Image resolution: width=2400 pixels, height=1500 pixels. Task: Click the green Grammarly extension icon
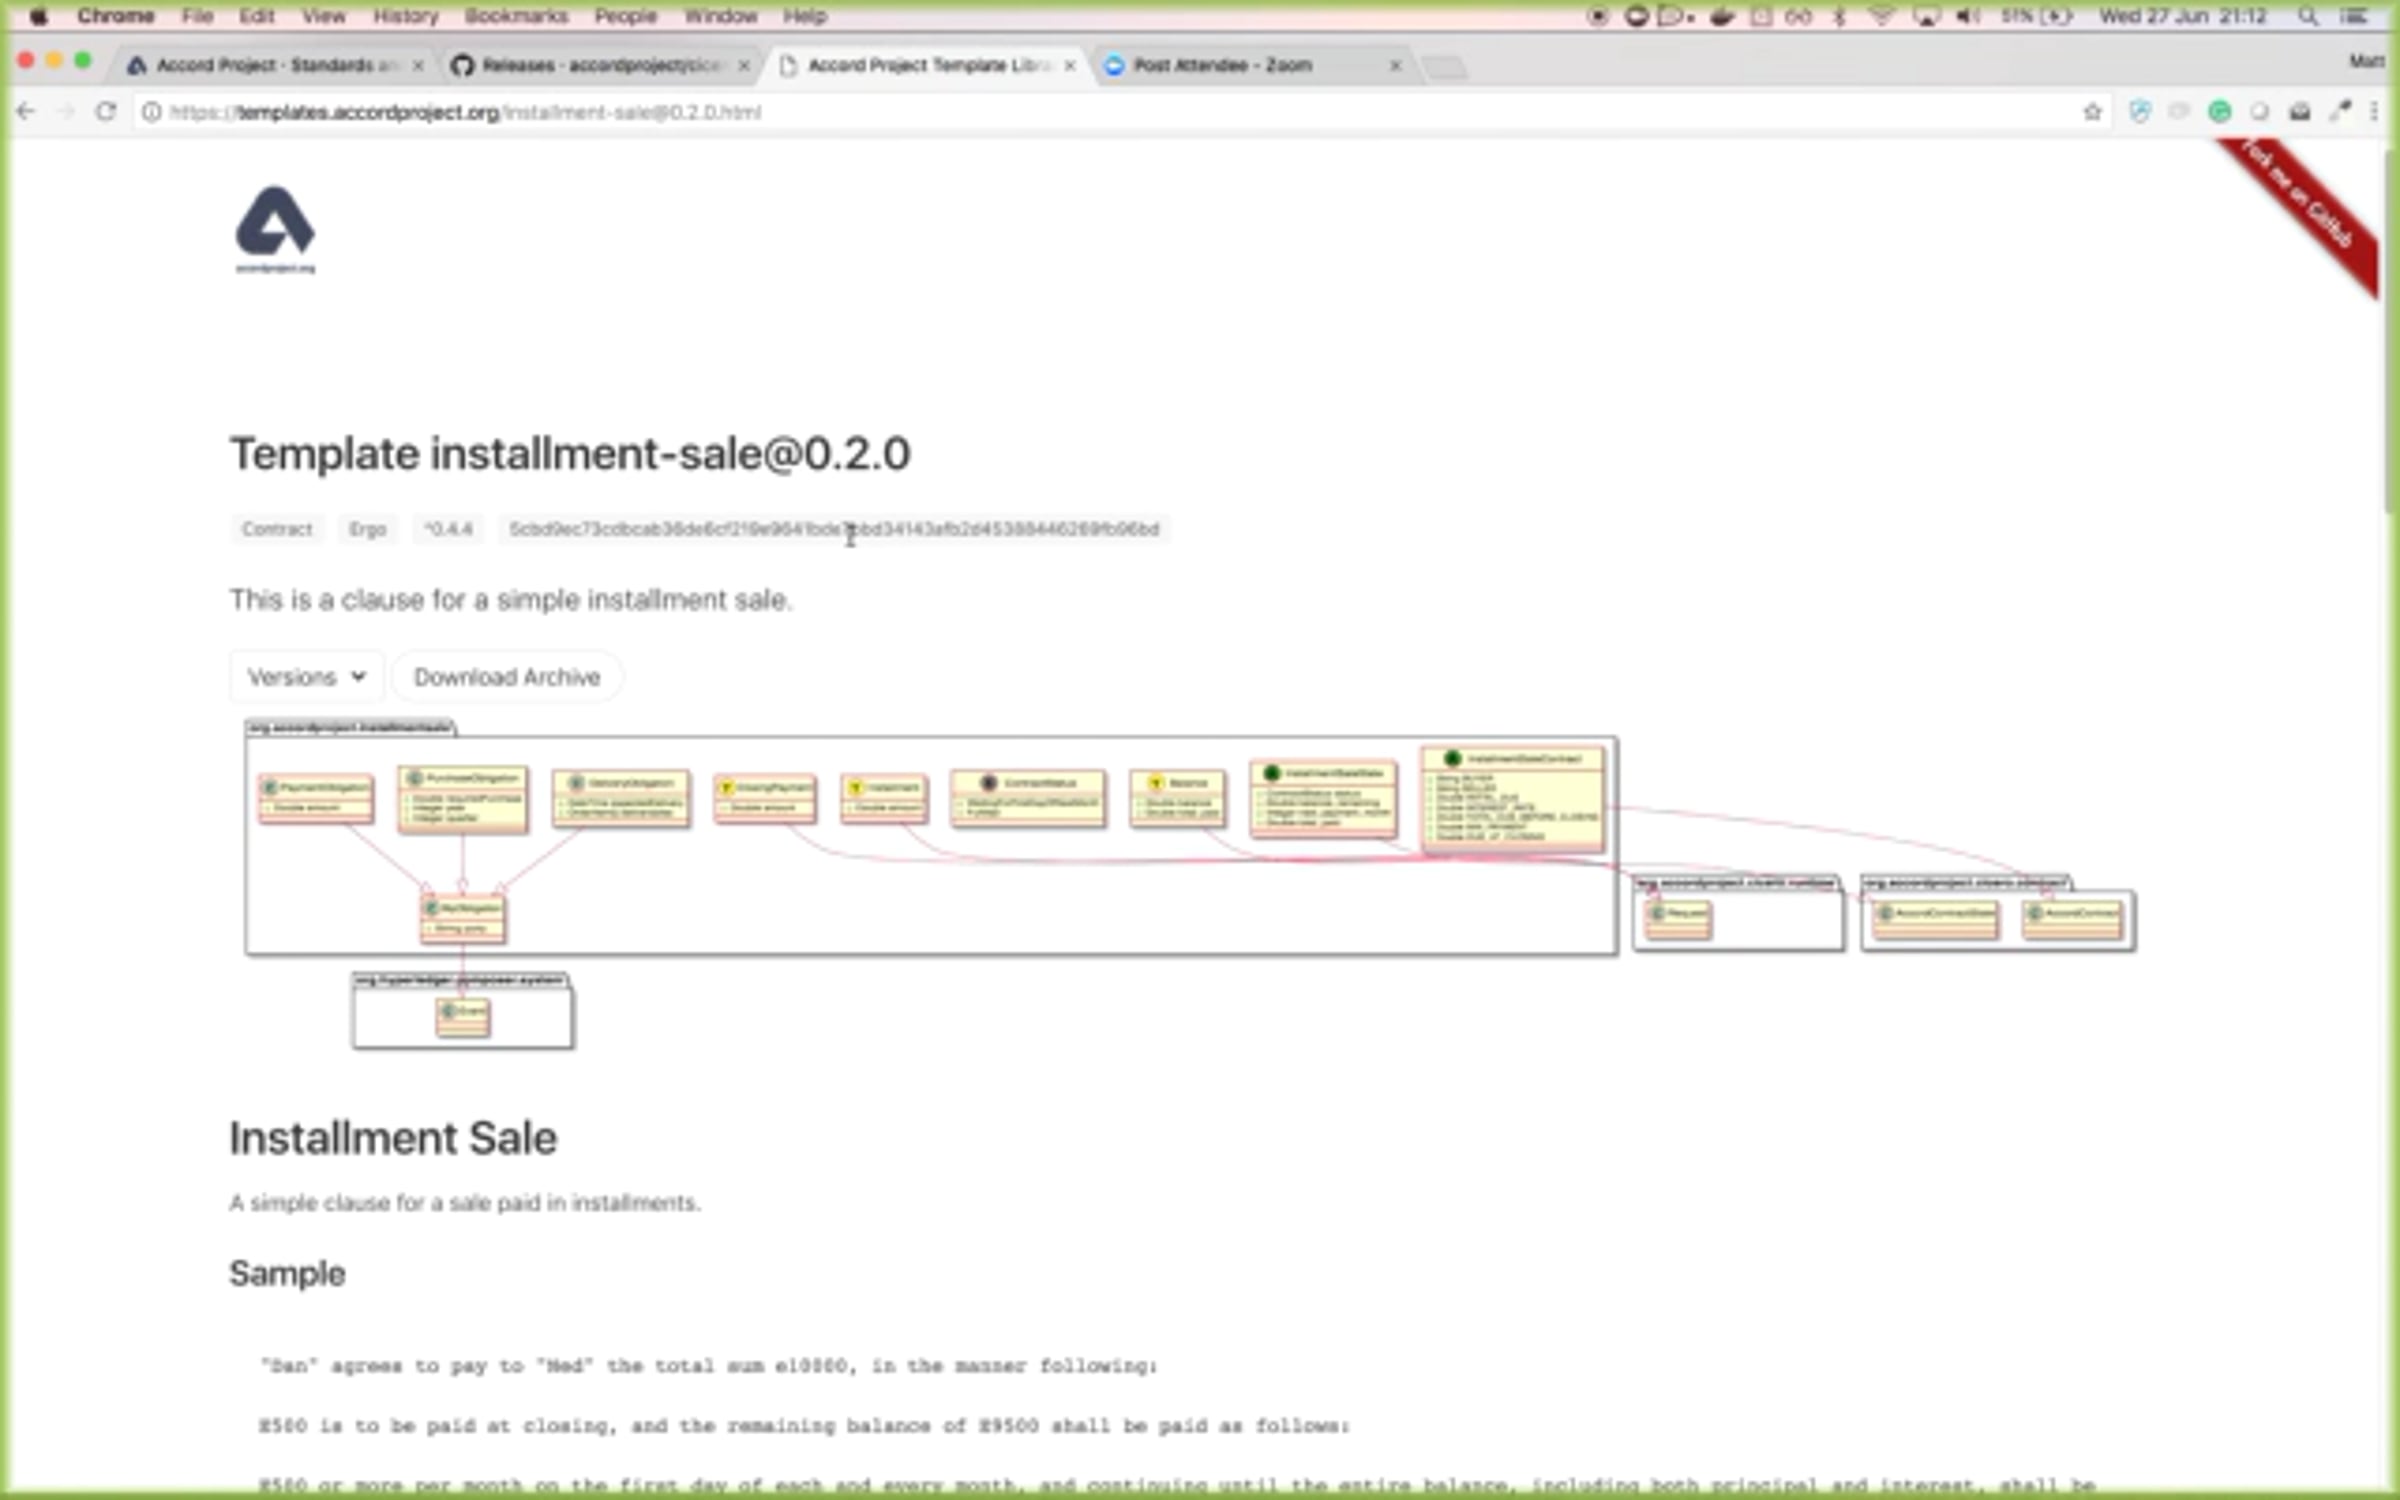(2219, 112)
